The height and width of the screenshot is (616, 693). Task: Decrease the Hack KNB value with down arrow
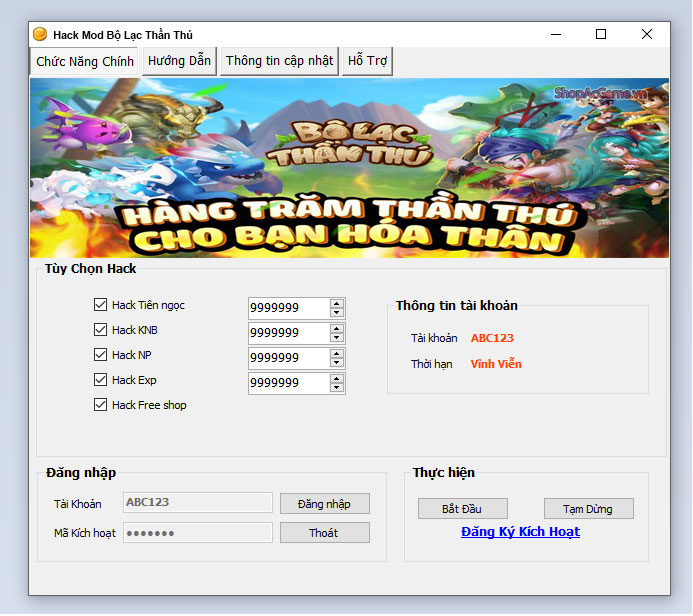point(337,338)
